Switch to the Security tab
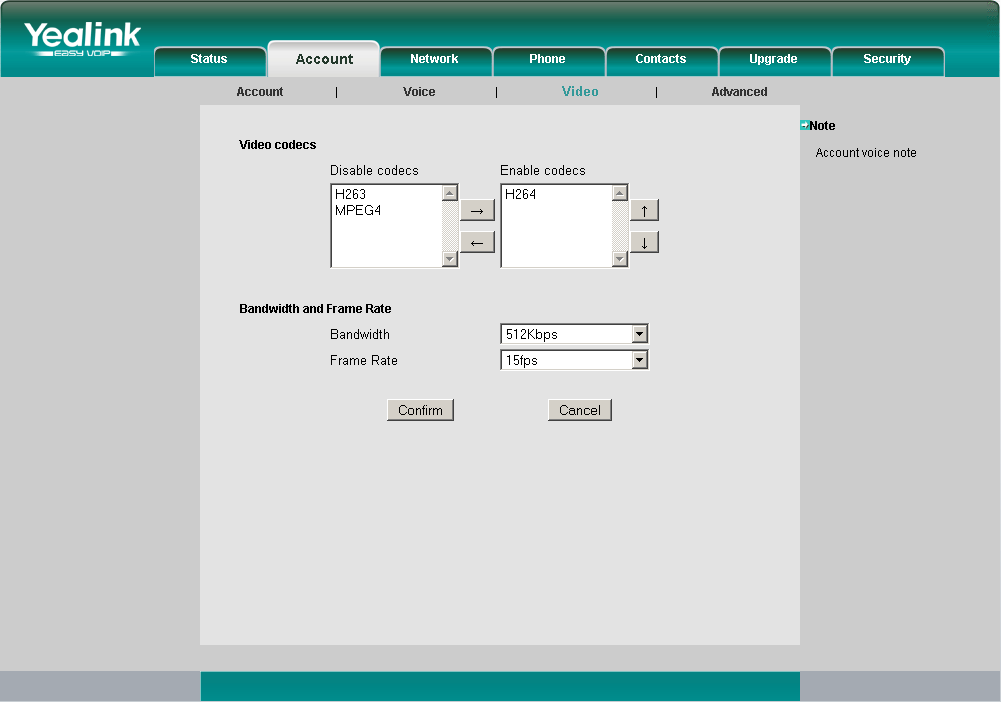 click(x=887, y=59)
